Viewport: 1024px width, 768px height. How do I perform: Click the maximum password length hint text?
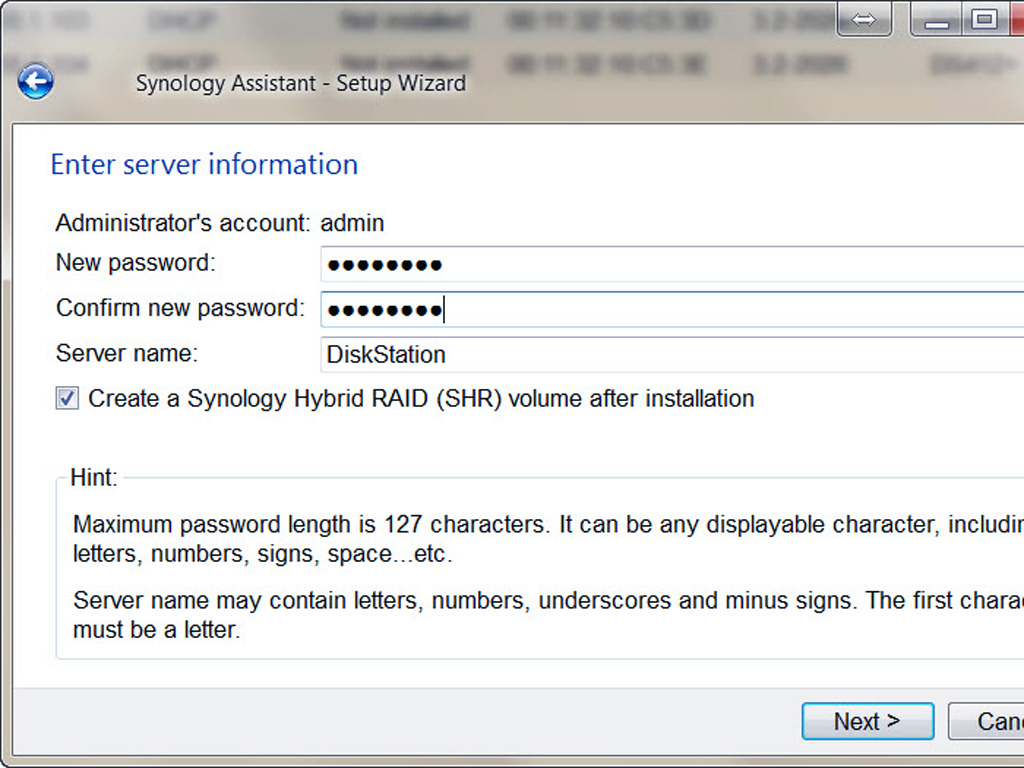pos(548,539)
